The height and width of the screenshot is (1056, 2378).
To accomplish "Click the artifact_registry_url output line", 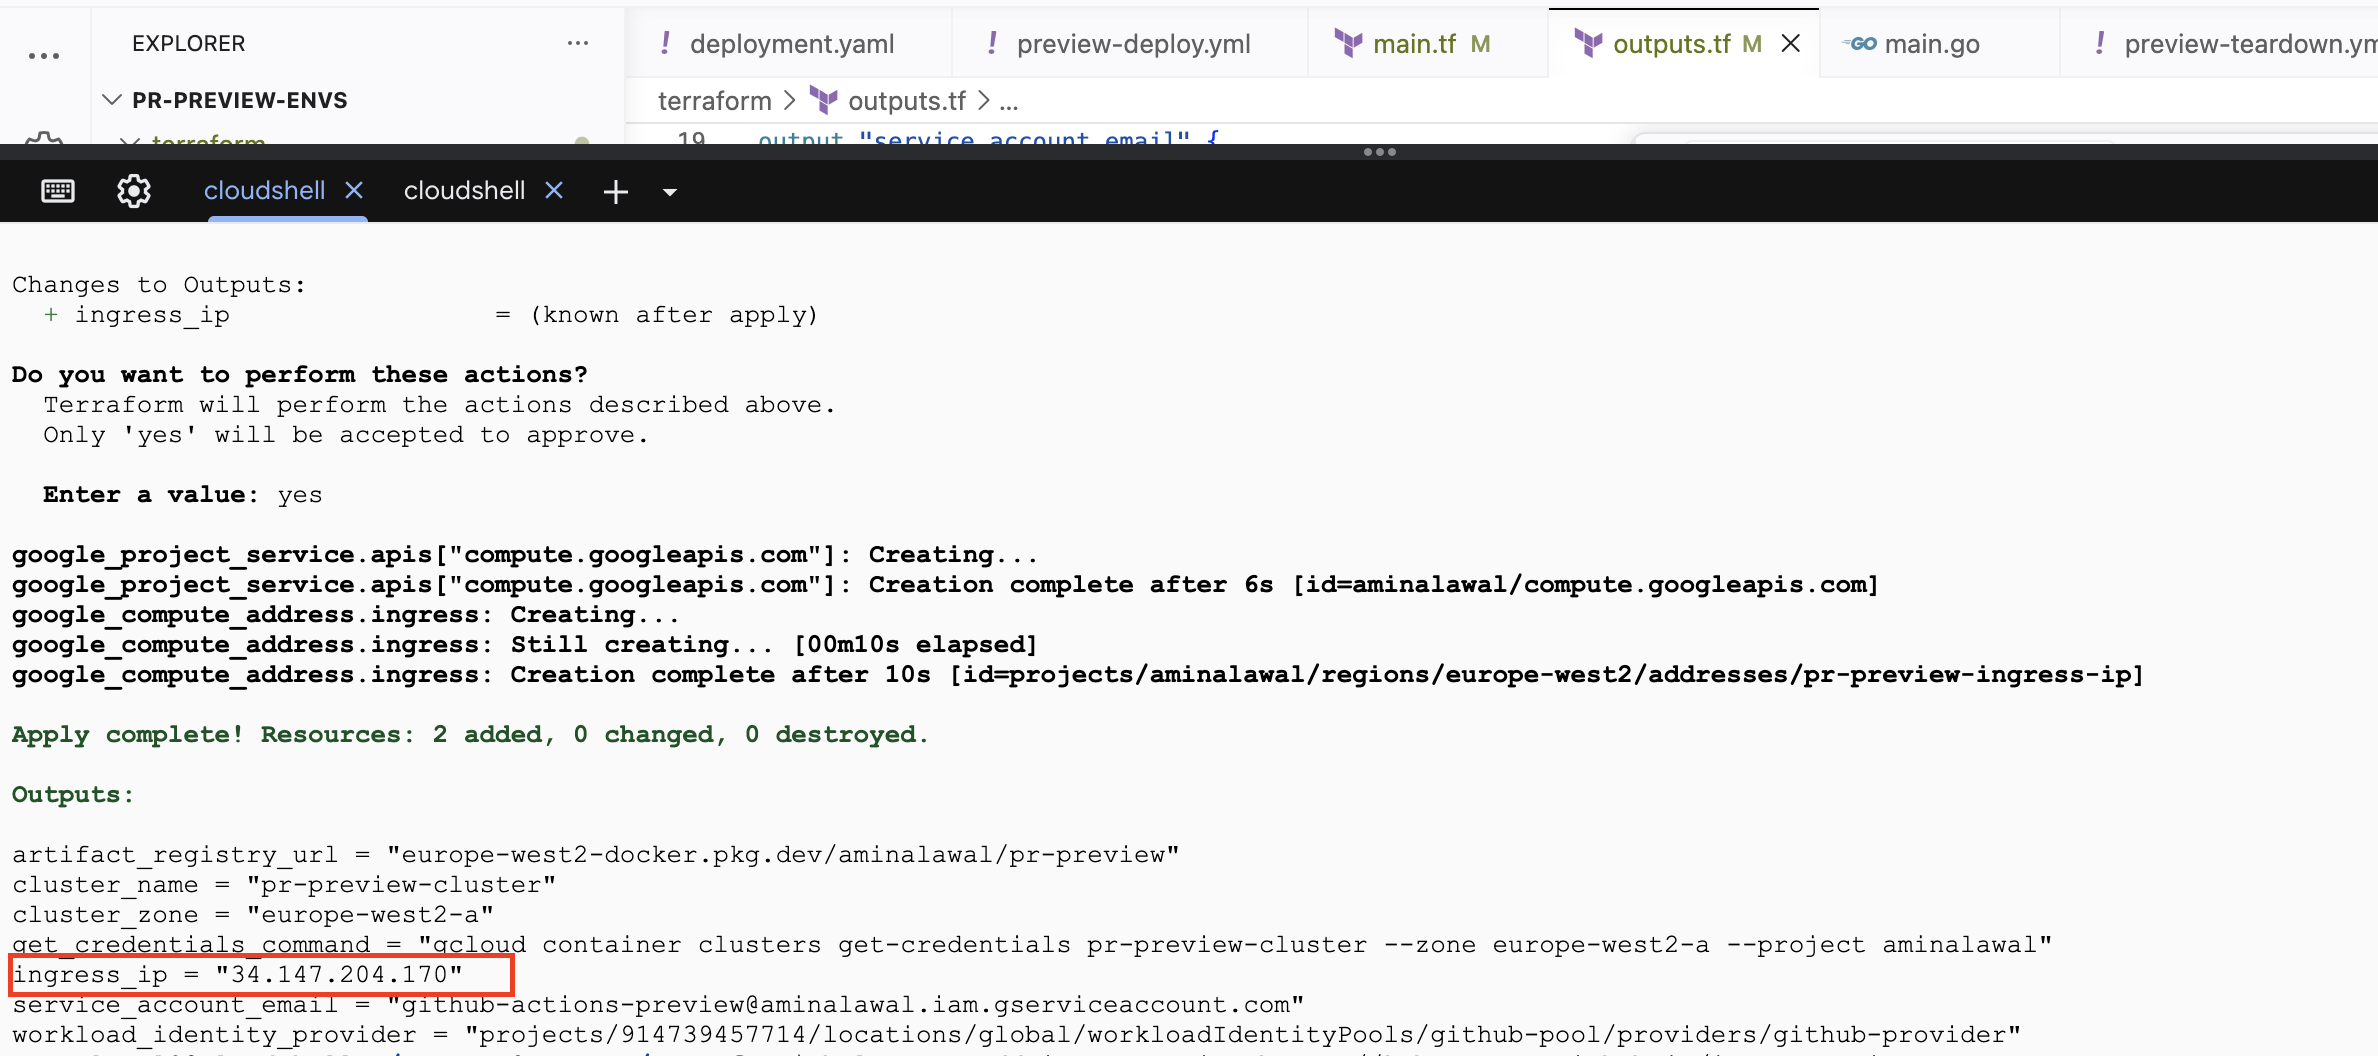I will pos(596,854).
